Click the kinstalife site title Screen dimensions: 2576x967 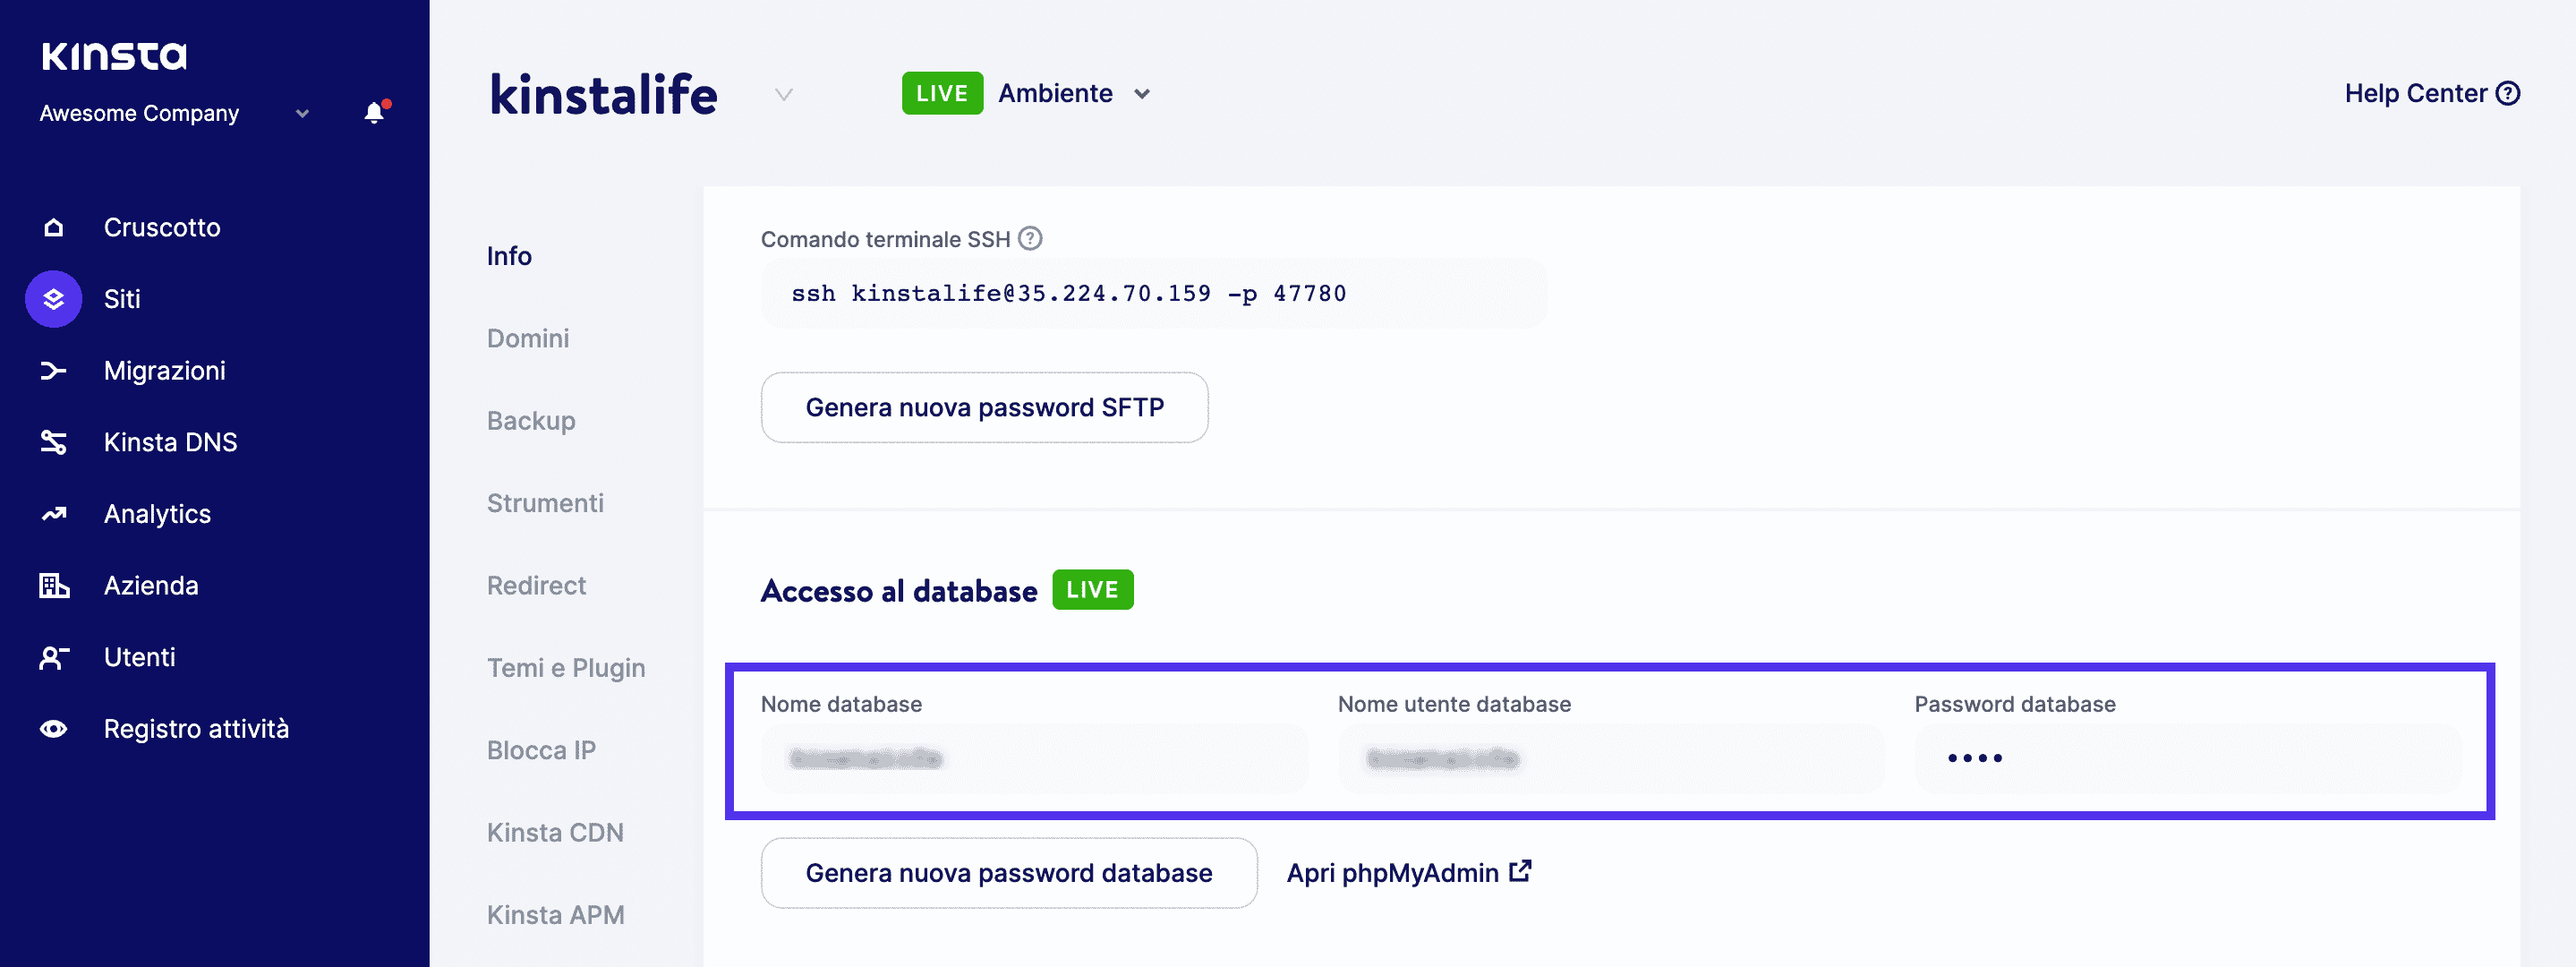[x=603, y=95]
